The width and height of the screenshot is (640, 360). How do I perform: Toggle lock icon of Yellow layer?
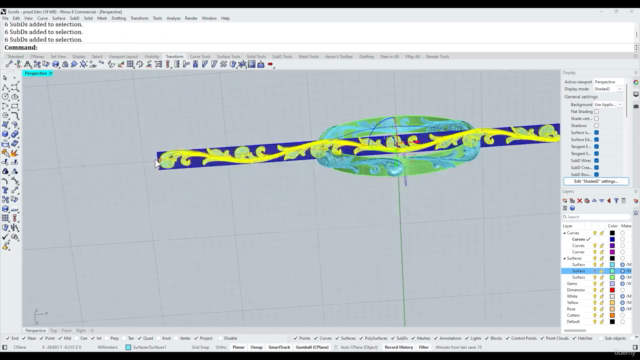[x=602, y=303]
